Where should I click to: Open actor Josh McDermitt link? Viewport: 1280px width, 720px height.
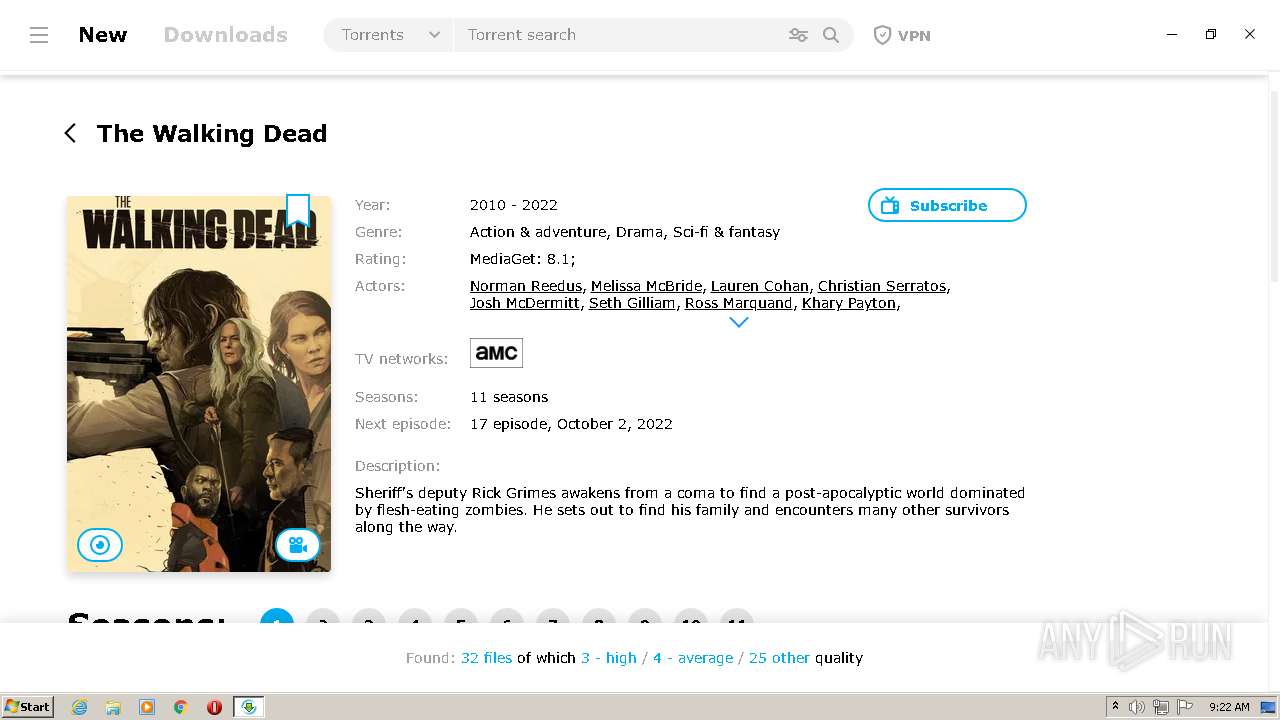coord(525,303)
